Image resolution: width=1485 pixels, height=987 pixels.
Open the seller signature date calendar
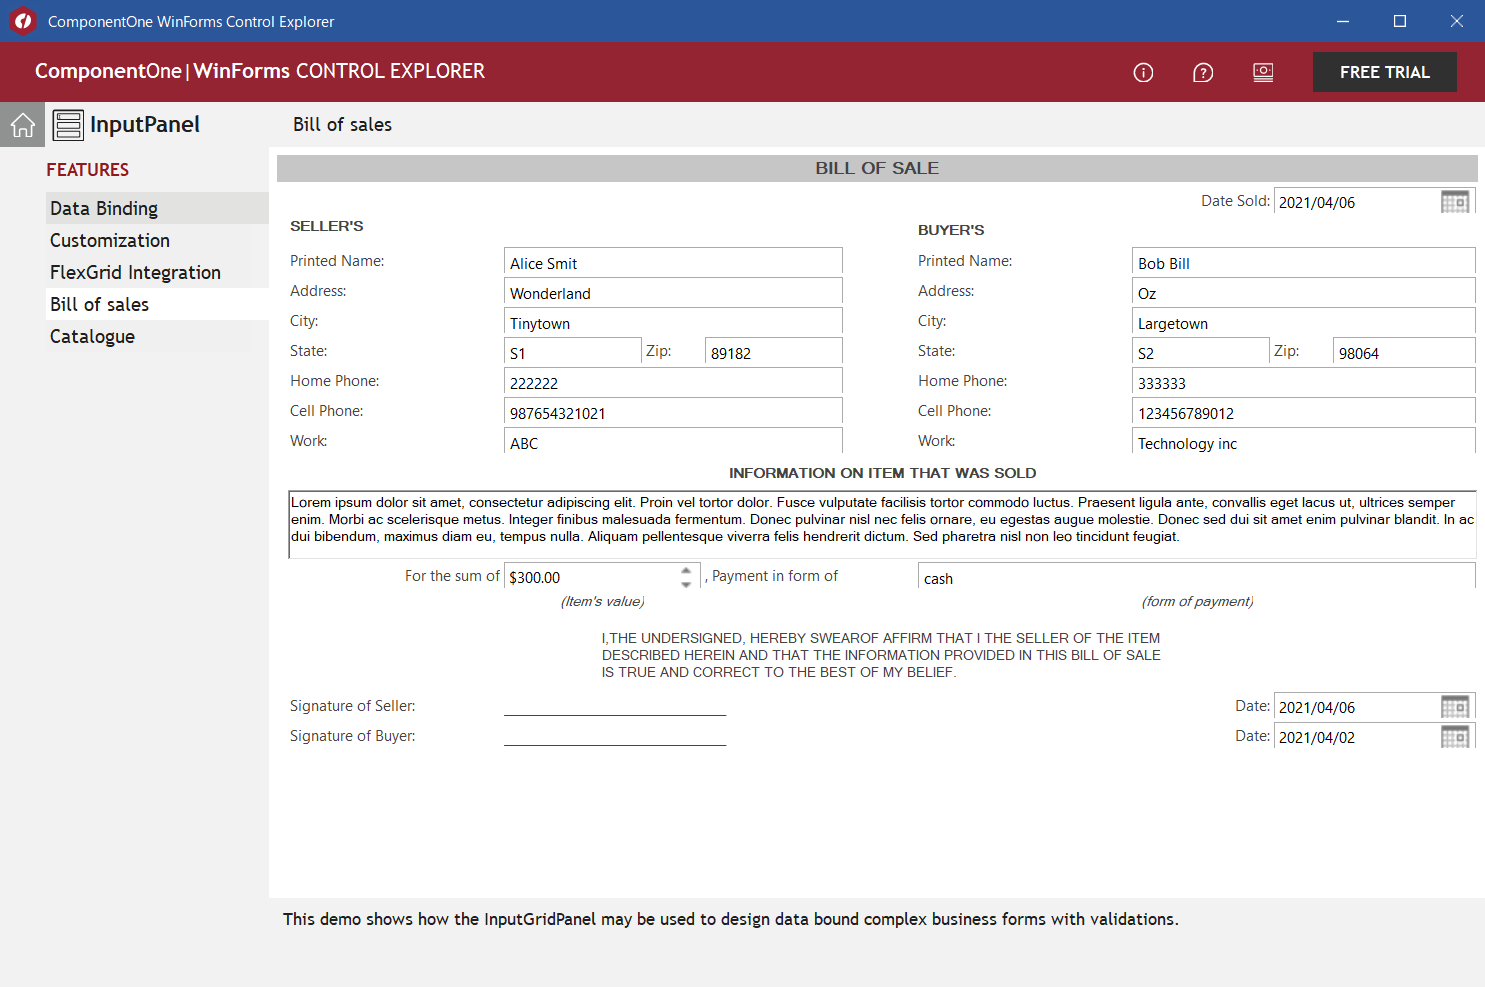1455,707
